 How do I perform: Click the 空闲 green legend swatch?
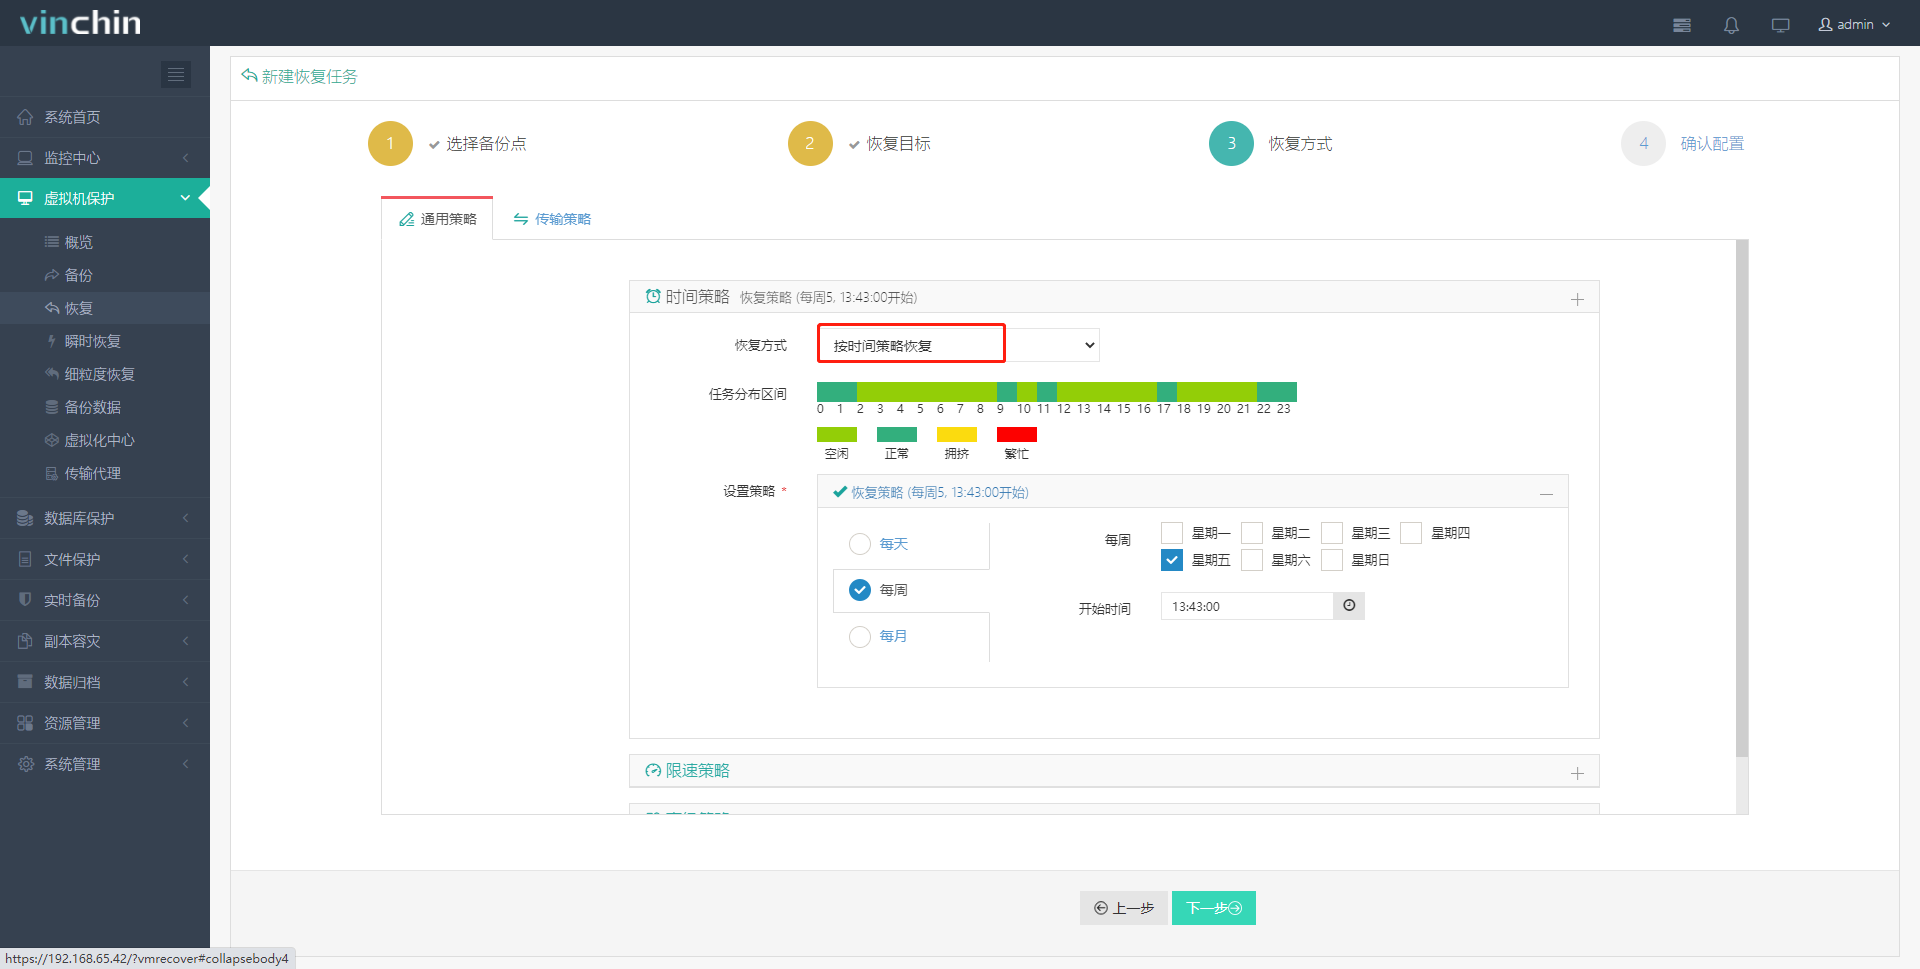click(837, 434)
